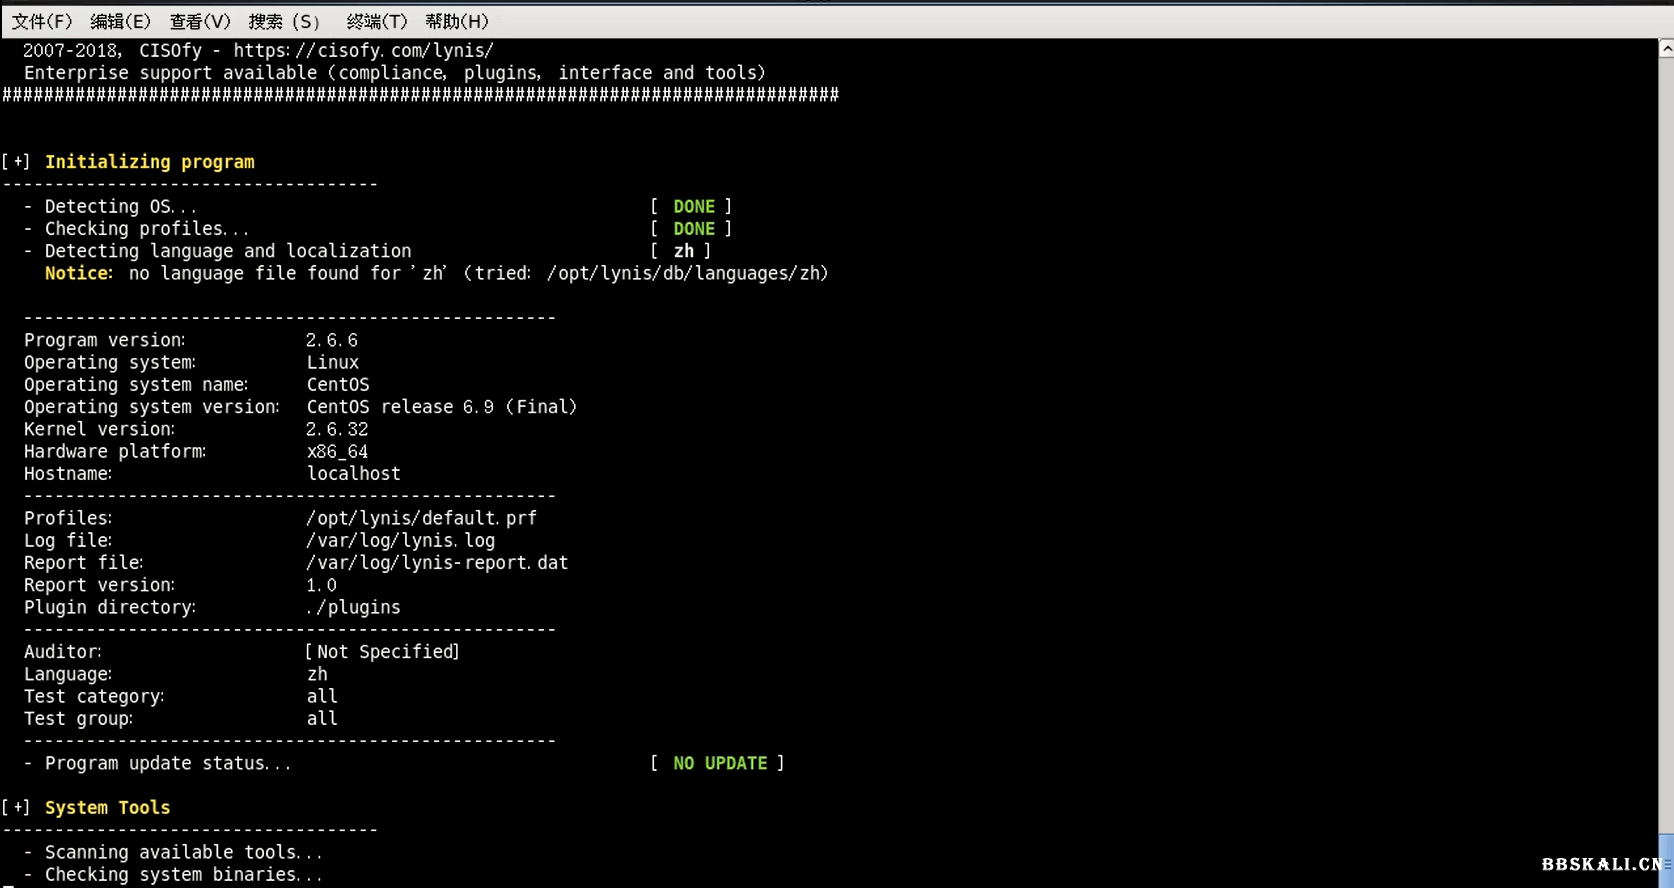Click the /opt/lynis/default.prf profile path

pos(421,518)
